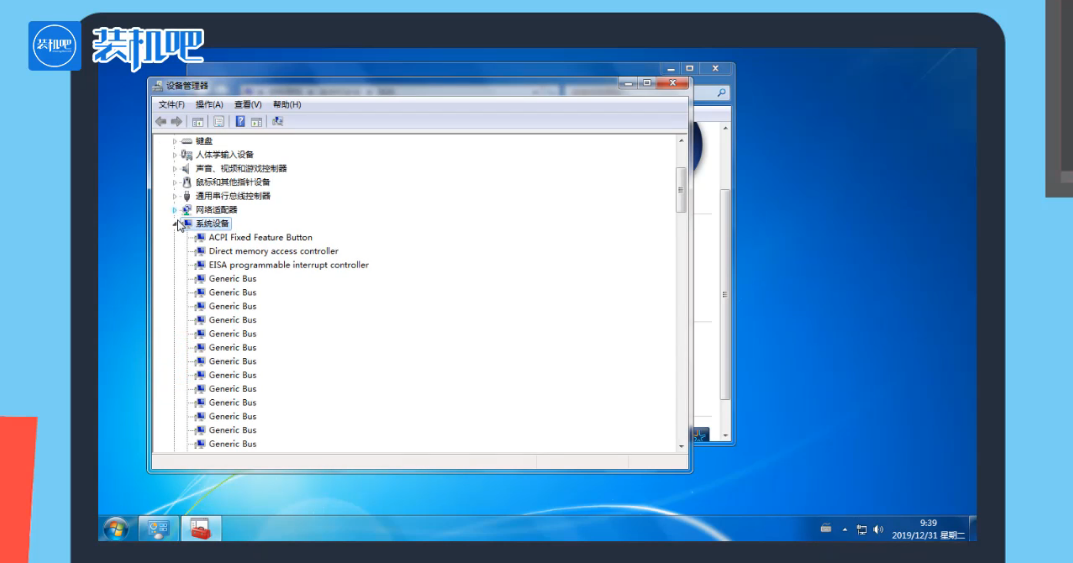Click the scroll up arrow in device list

pos(681,140)
